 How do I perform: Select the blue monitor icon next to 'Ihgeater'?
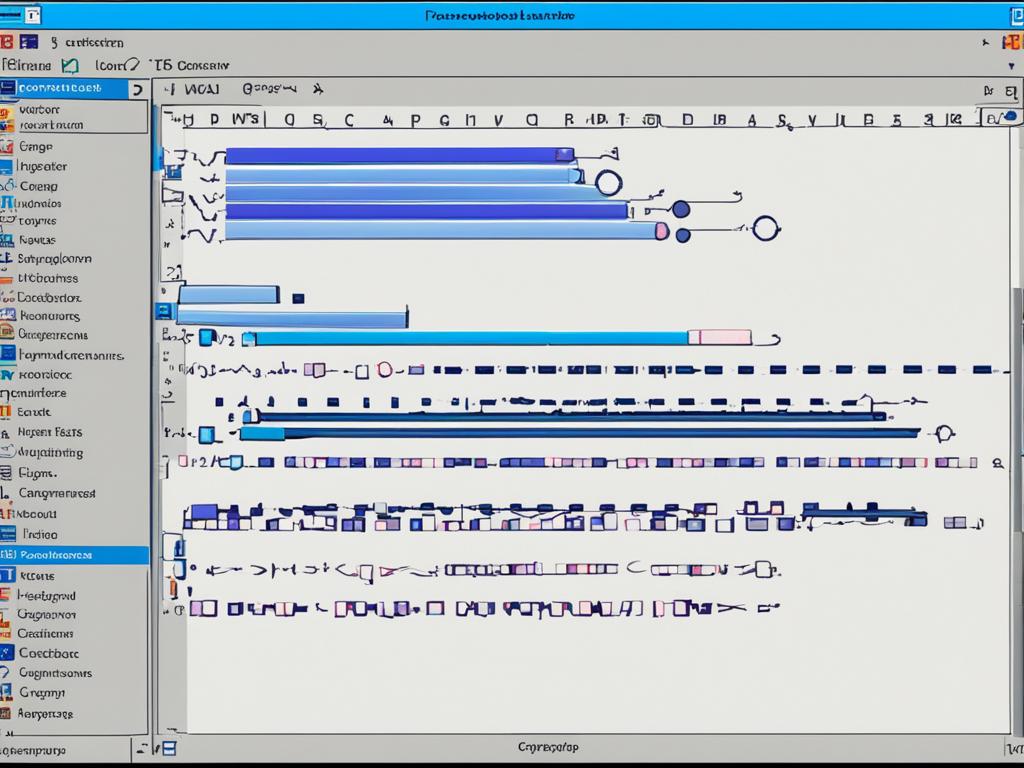coord(7,167)
